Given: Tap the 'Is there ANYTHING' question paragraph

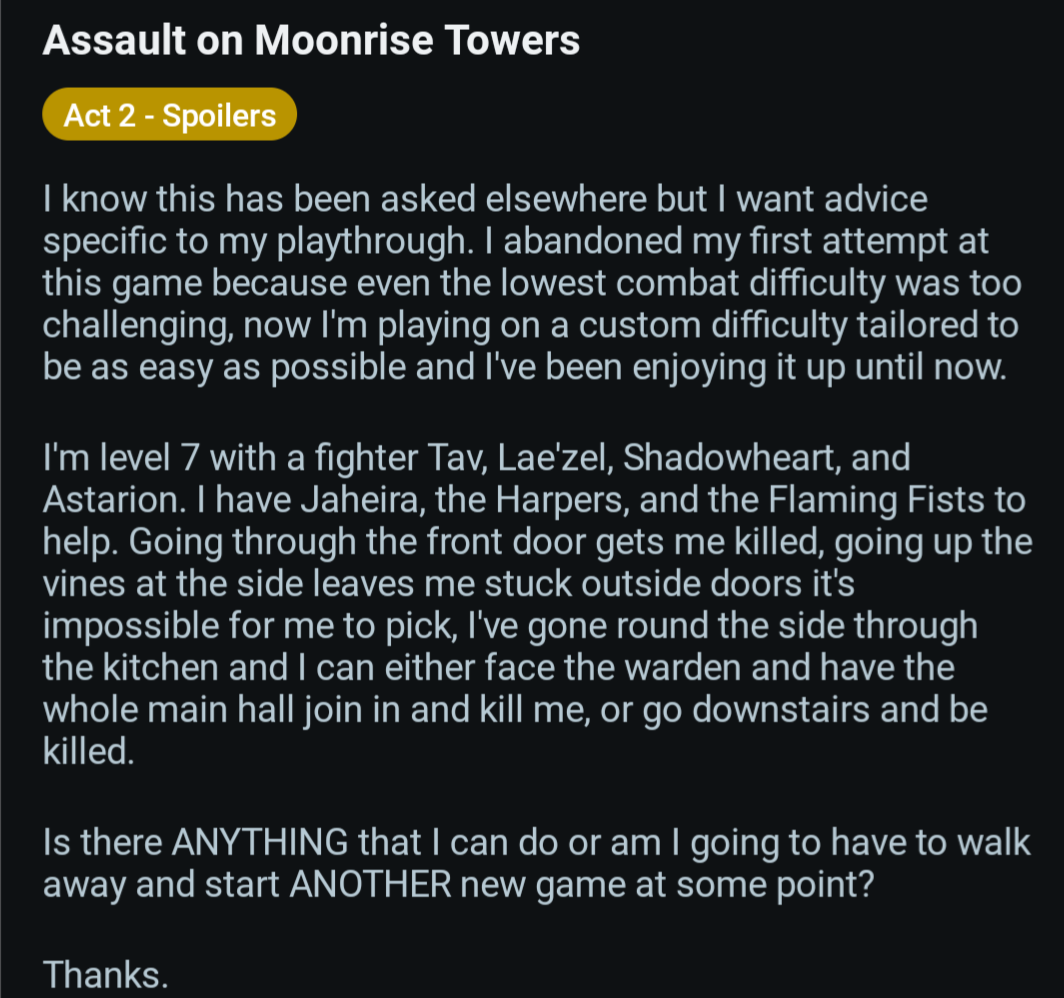Looking at the screenshot, I should [536, 863].
